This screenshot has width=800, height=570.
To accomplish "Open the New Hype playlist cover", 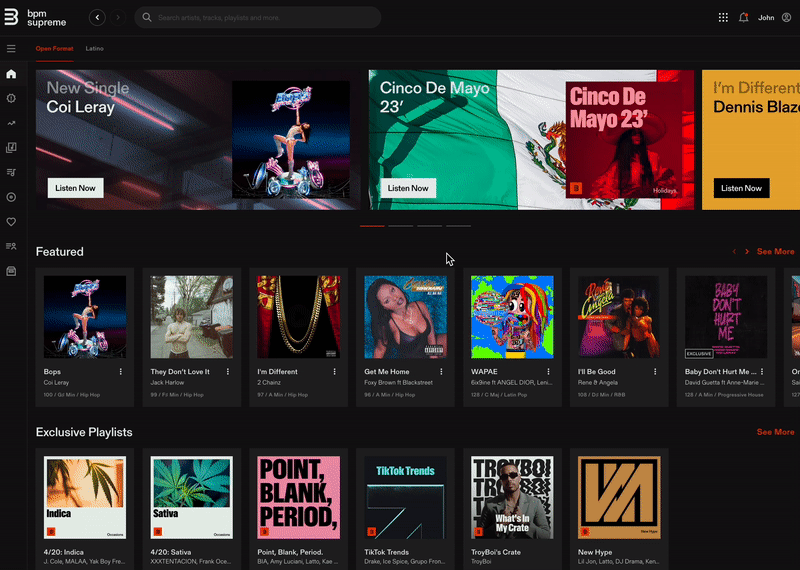I will coord(619,498).
